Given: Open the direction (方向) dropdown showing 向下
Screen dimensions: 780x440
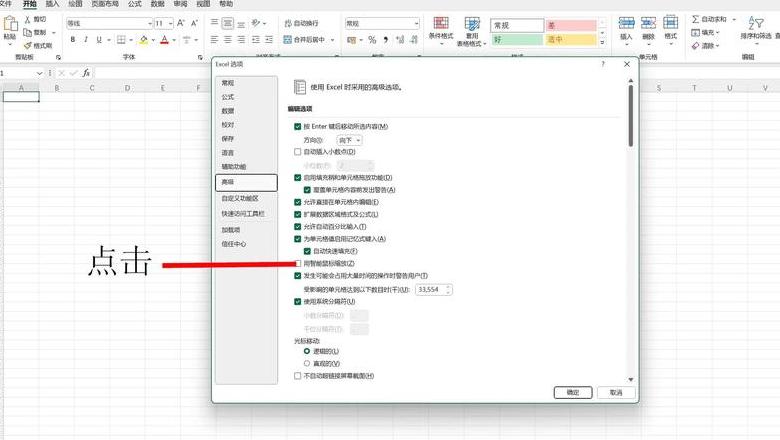Looking at the screenshot, I should coord(349,140).
